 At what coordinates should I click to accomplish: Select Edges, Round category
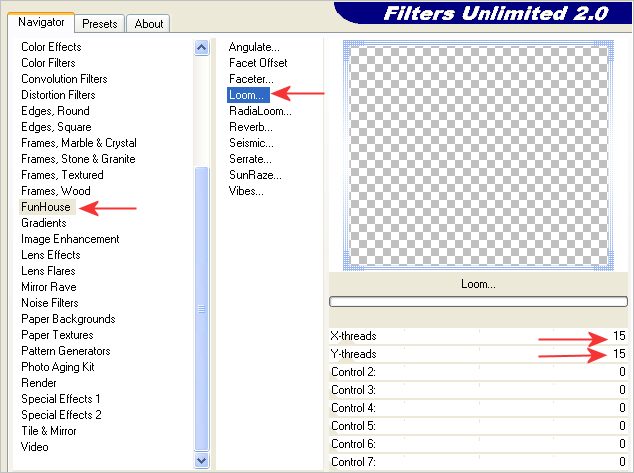[55, 111]
